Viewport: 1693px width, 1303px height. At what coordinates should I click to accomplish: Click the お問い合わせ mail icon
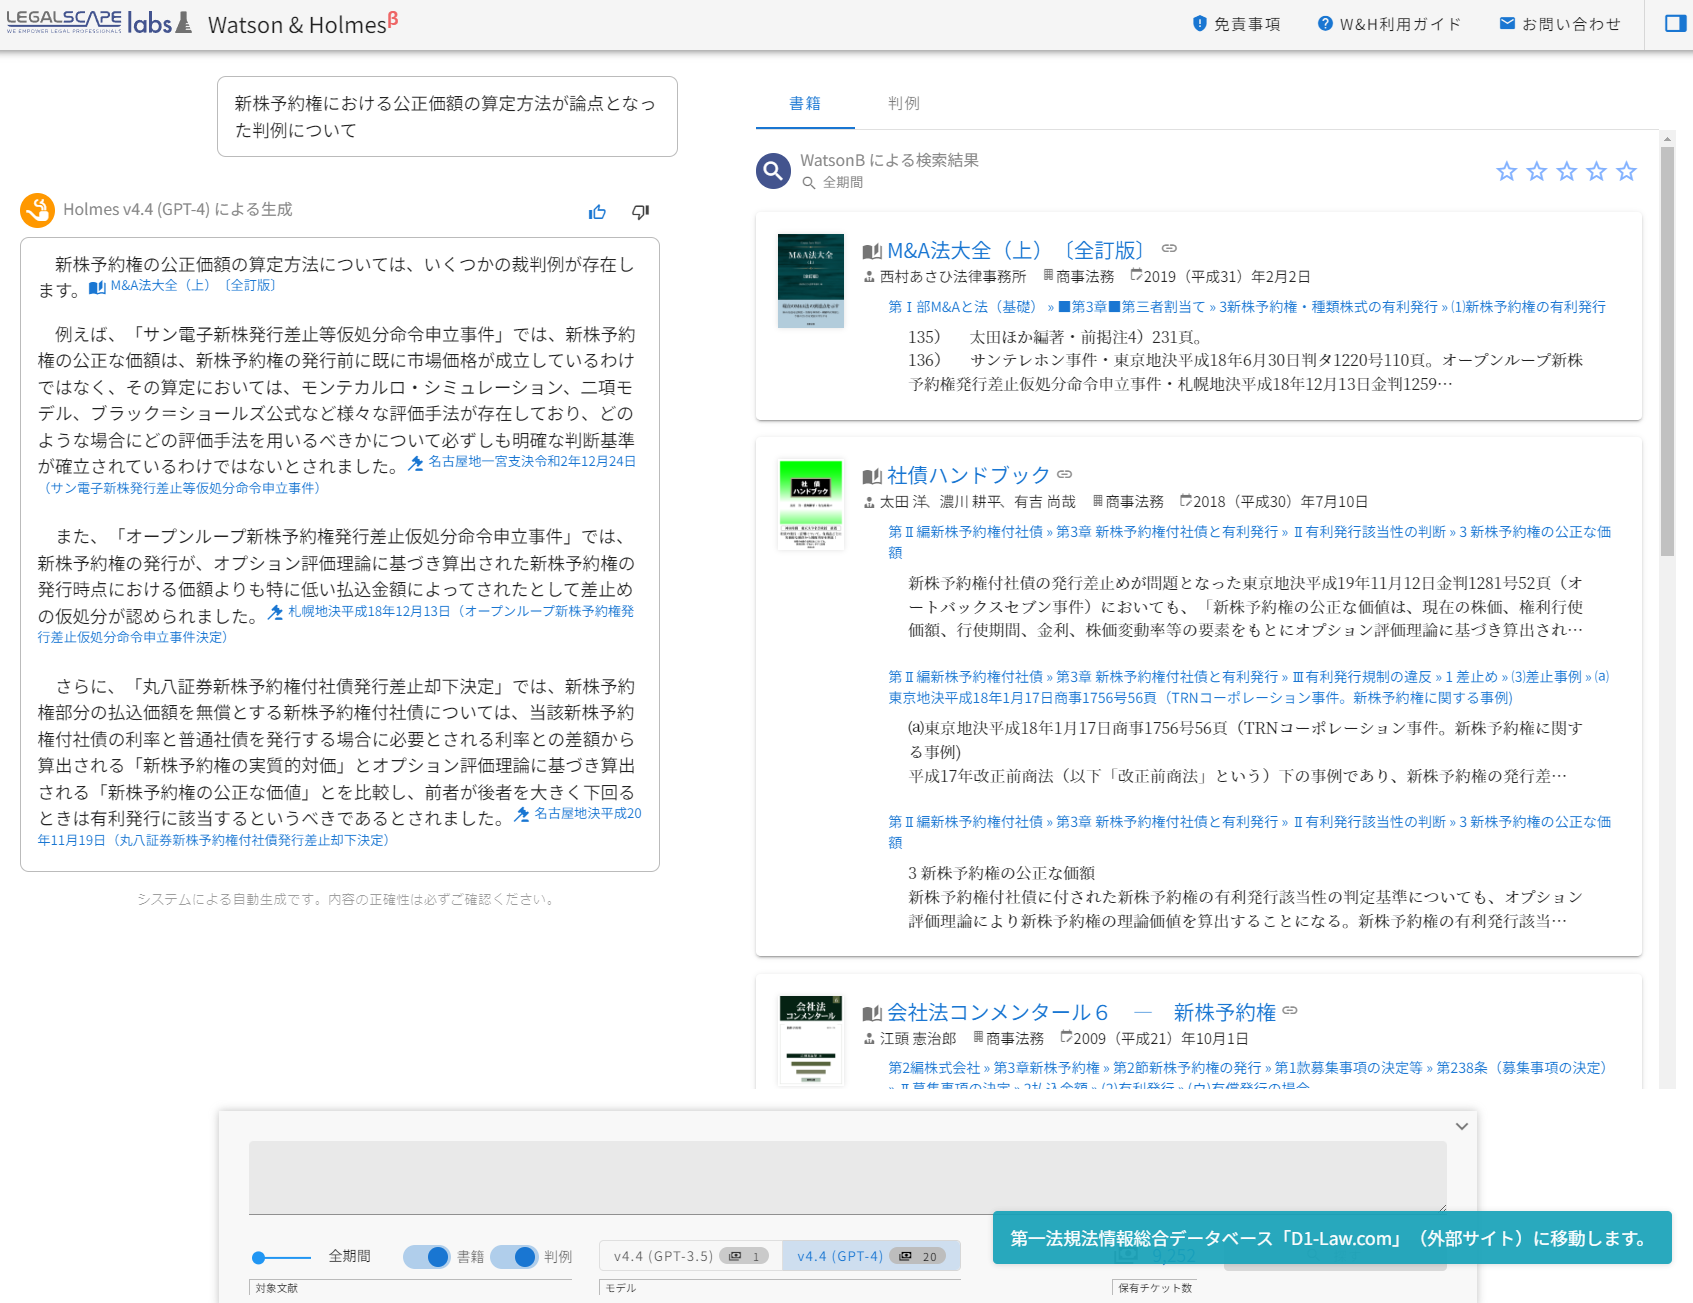(1506, 23)
